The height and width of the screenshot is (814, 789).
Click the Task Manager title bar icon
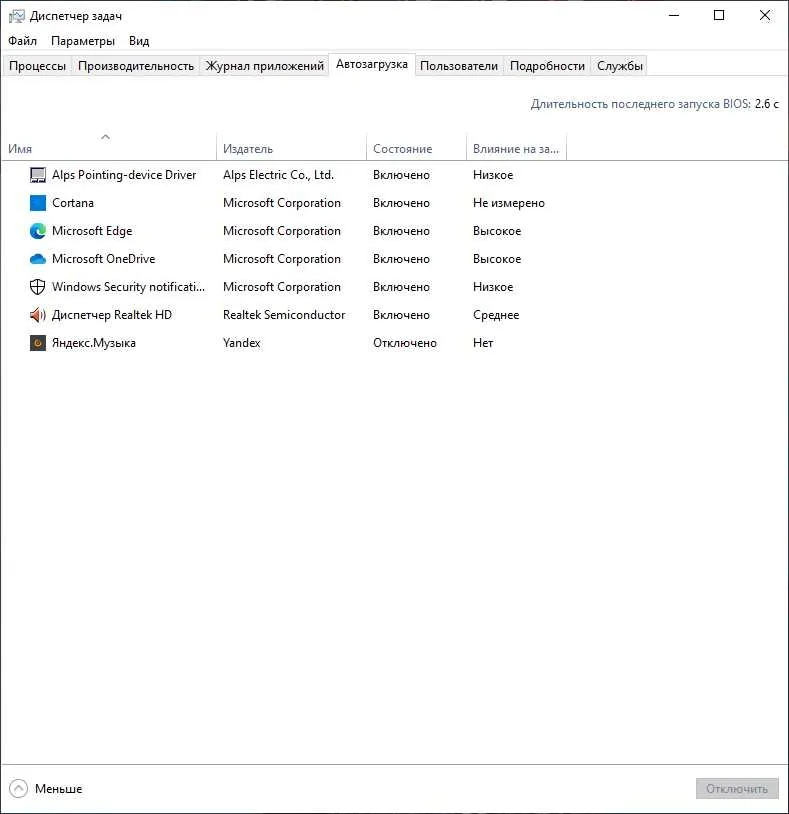[17, 16]
